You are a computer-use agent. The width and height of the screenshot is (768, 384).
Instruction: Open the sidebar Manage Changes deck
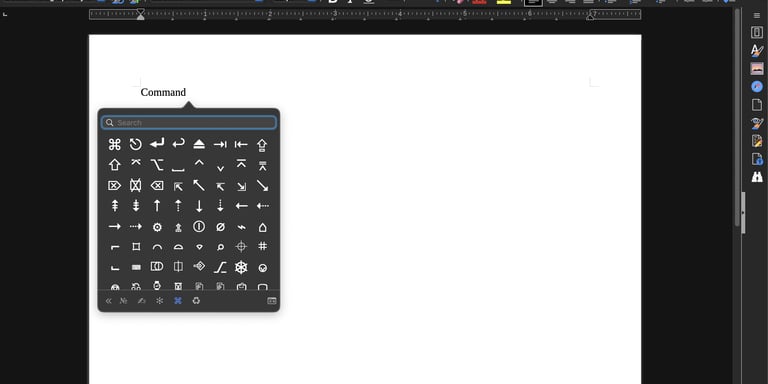tap(757, 141)
